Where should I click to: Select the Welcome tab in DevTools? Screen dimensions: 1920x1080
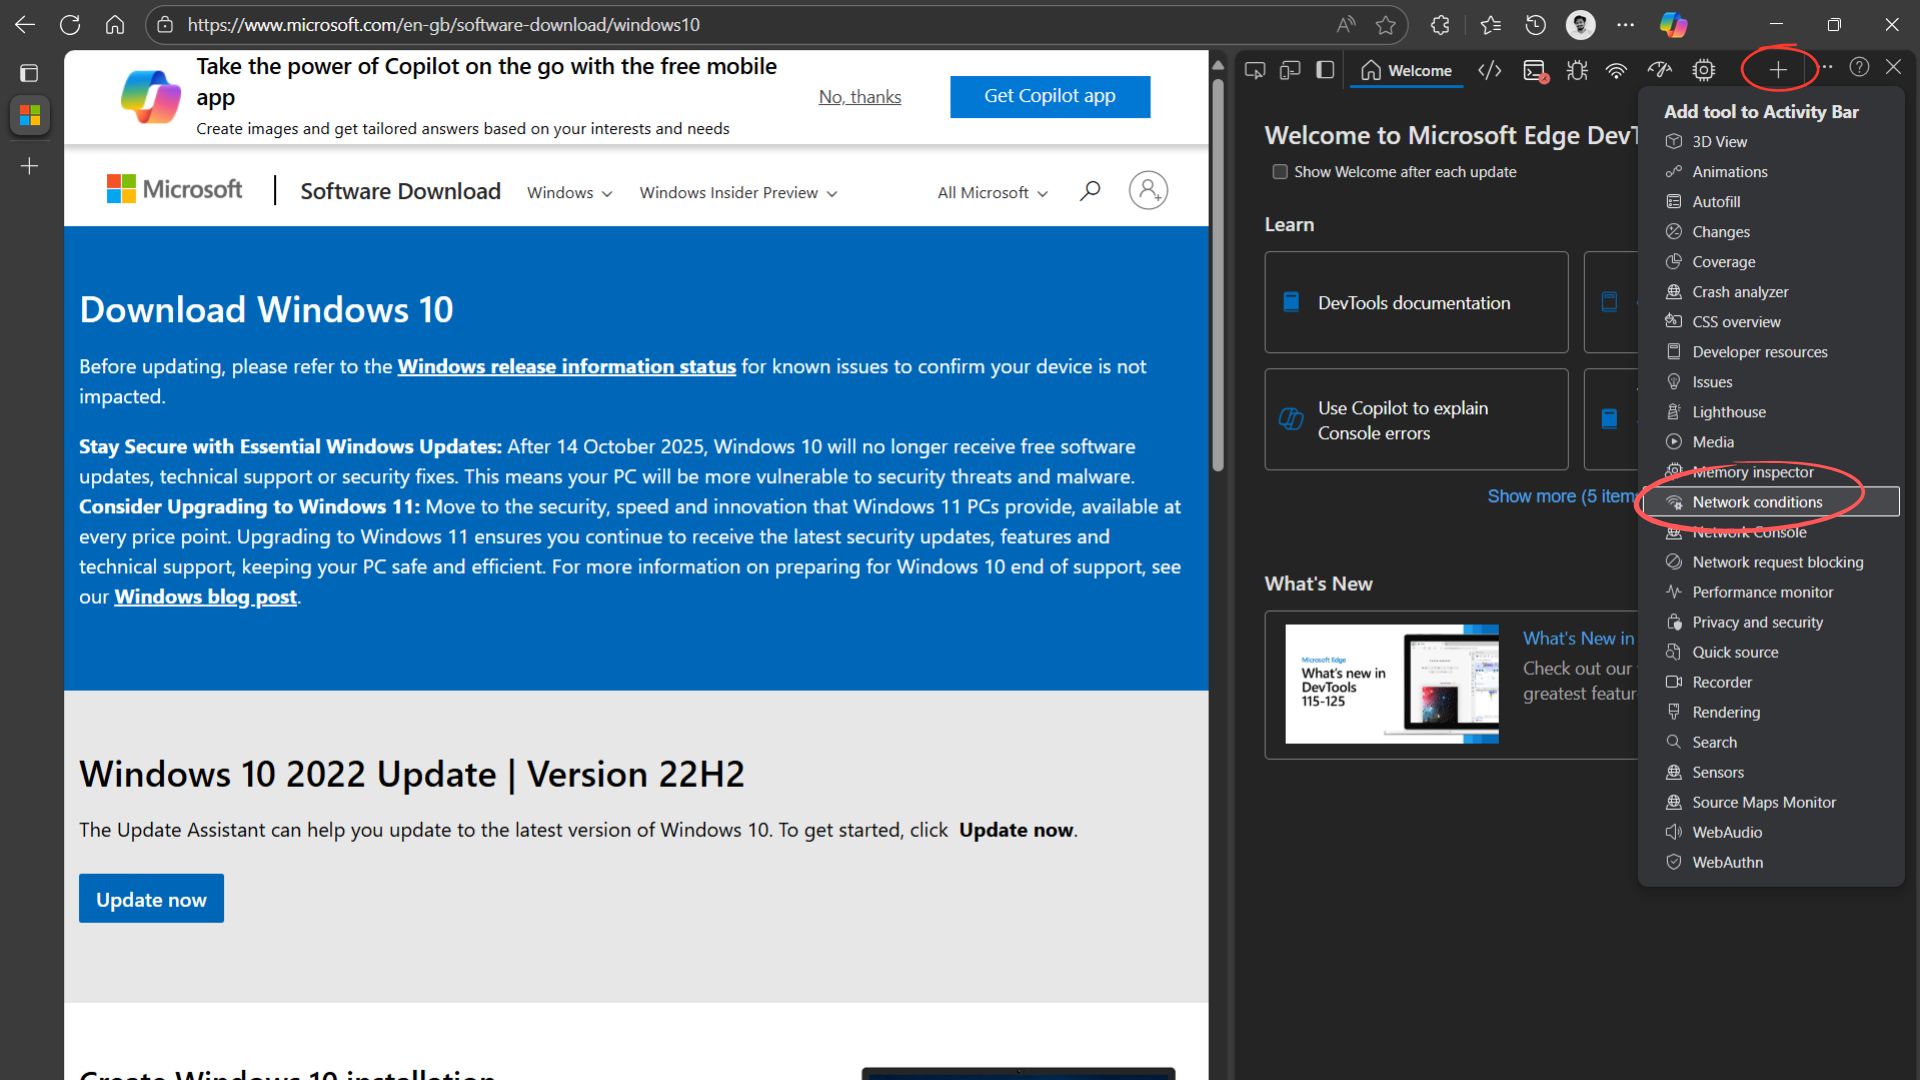click(1406, 70)
